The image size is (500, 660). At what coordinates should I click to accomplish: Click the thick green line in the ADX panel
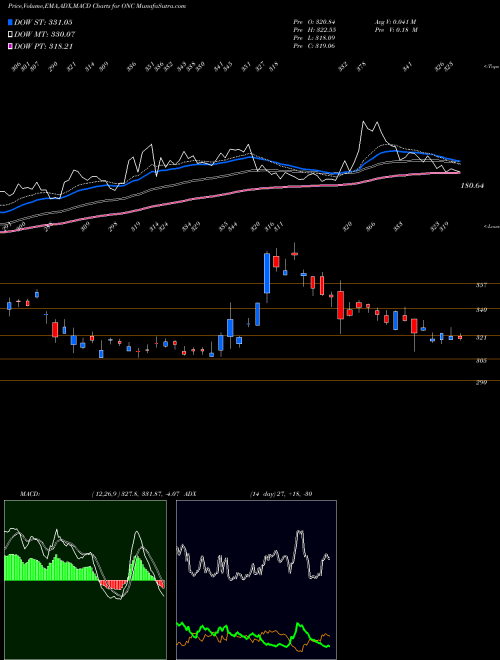click(253, 636)
